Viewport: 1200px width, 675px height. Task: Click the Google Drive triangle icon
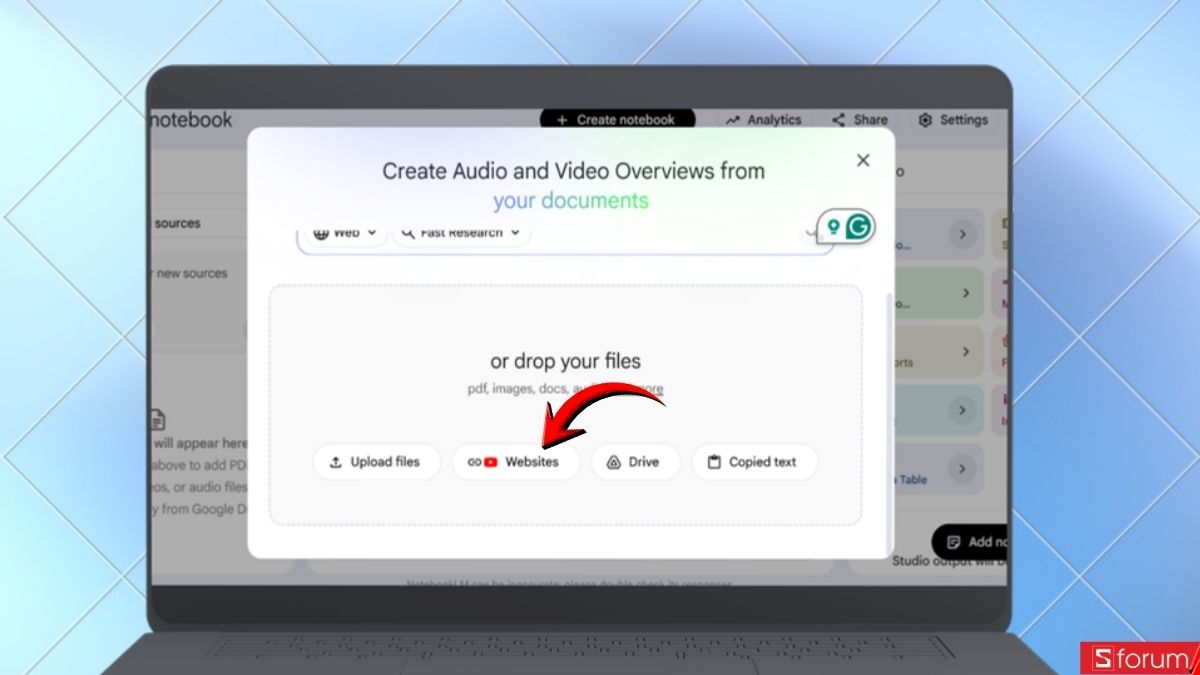click(x=614, y=462)
